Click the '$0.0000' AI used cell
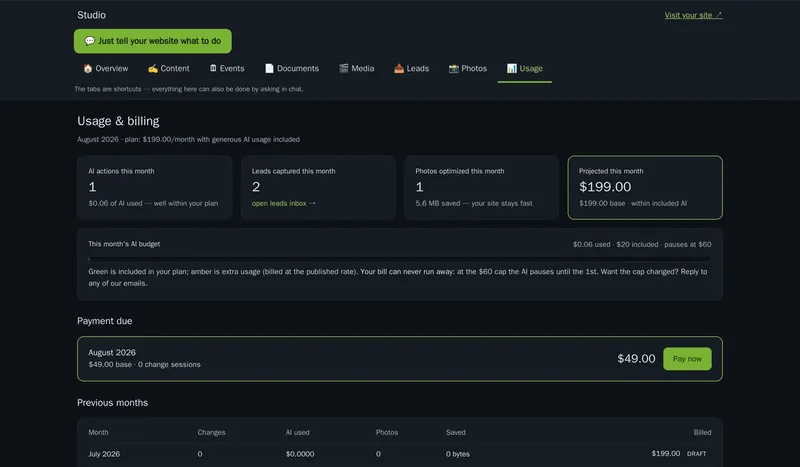 pyautogui.click(x=300, y=454)
